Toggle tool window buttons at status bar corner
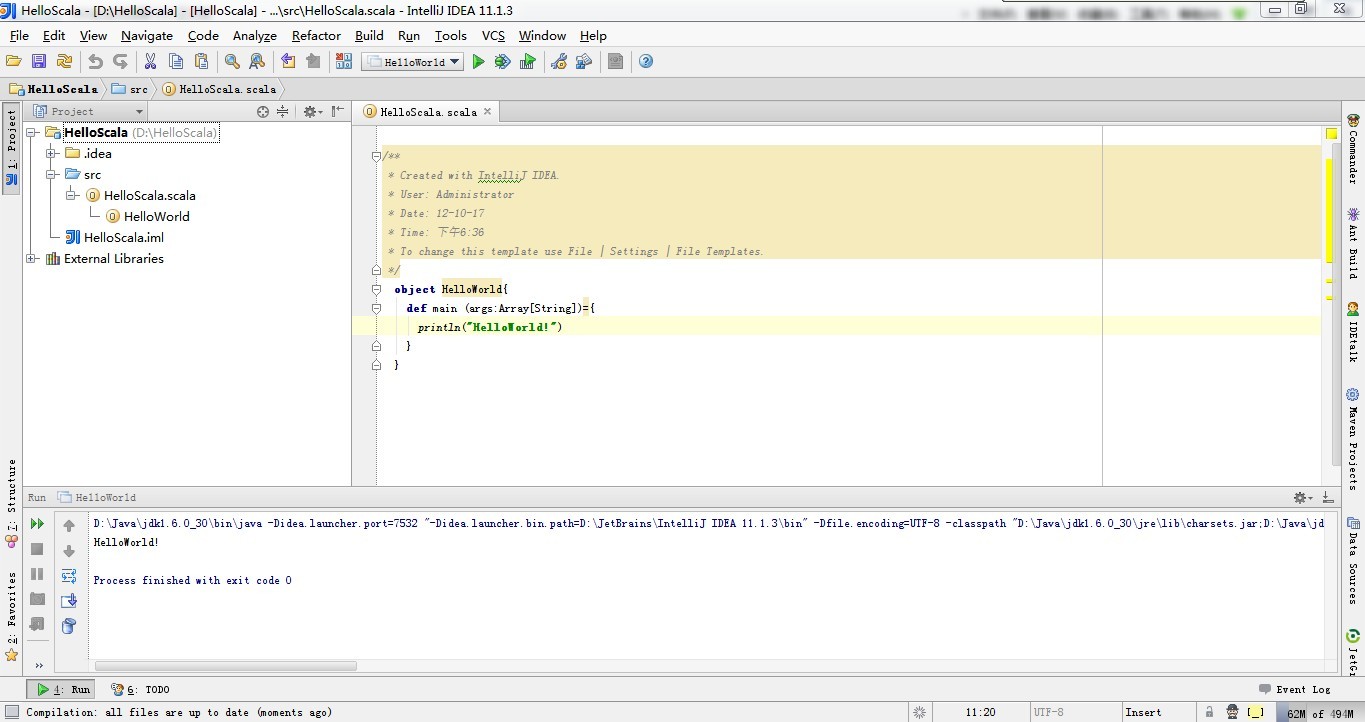Image resolution: width=1365 pixels, height=722 pixels. (11, 712)
